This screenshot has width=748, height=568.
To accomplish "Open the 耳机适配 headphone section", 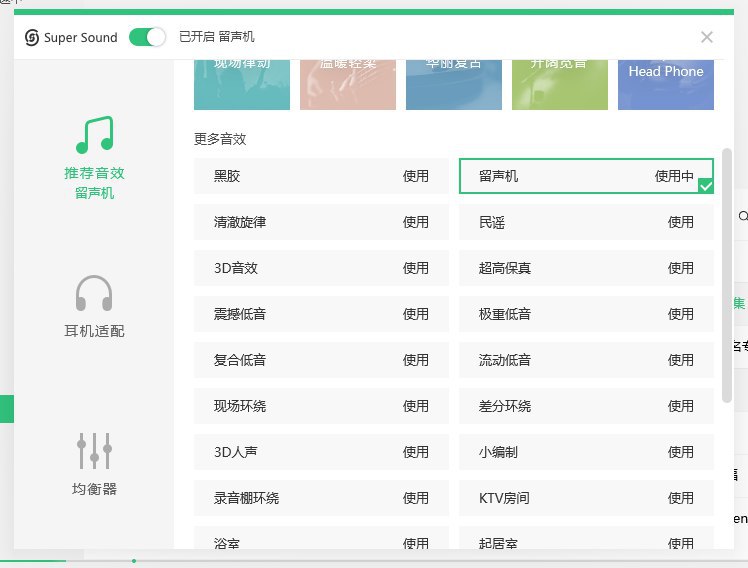I will point(94,307).
